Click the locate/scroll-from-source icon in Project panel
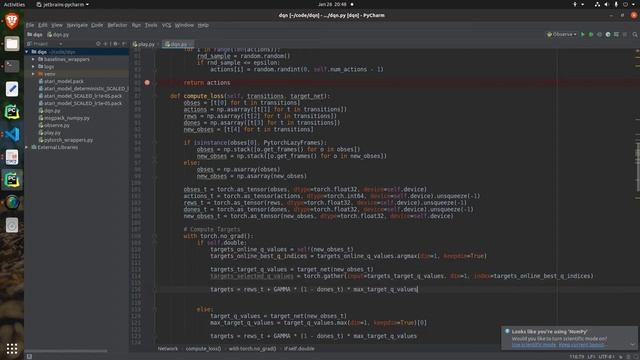 click(x=98, y=44)
